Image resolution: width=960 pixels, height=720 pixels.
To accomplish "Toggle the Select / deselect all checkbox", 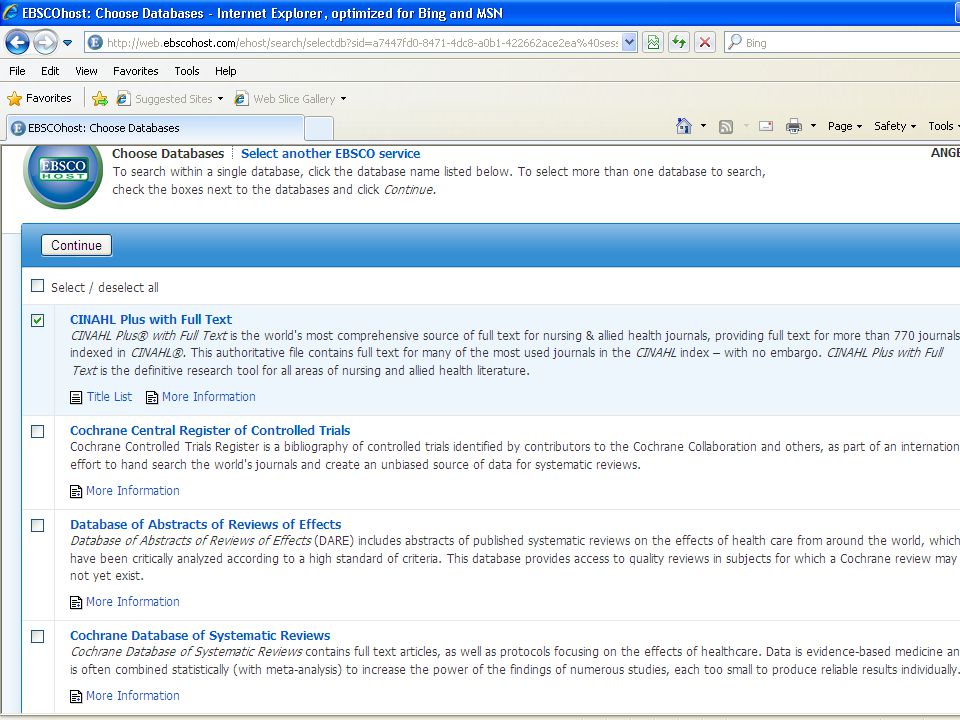I will pyautogui.click(x=38, y=286).
